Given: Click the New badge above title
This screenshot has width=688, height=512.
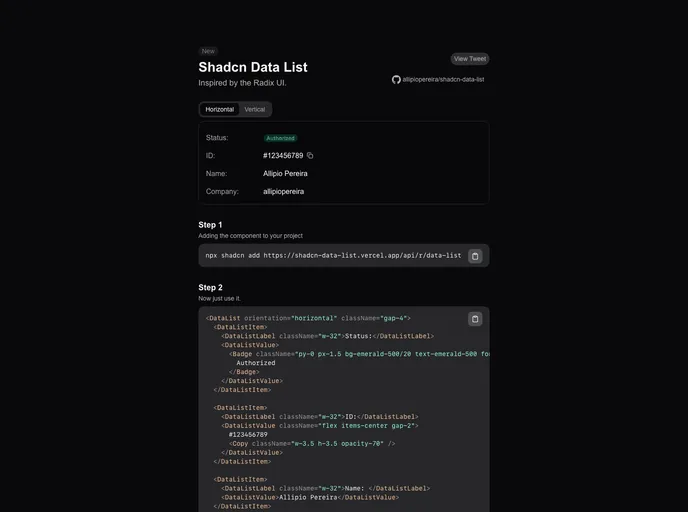Looking at the screenshot, I should tap(208, 51).
